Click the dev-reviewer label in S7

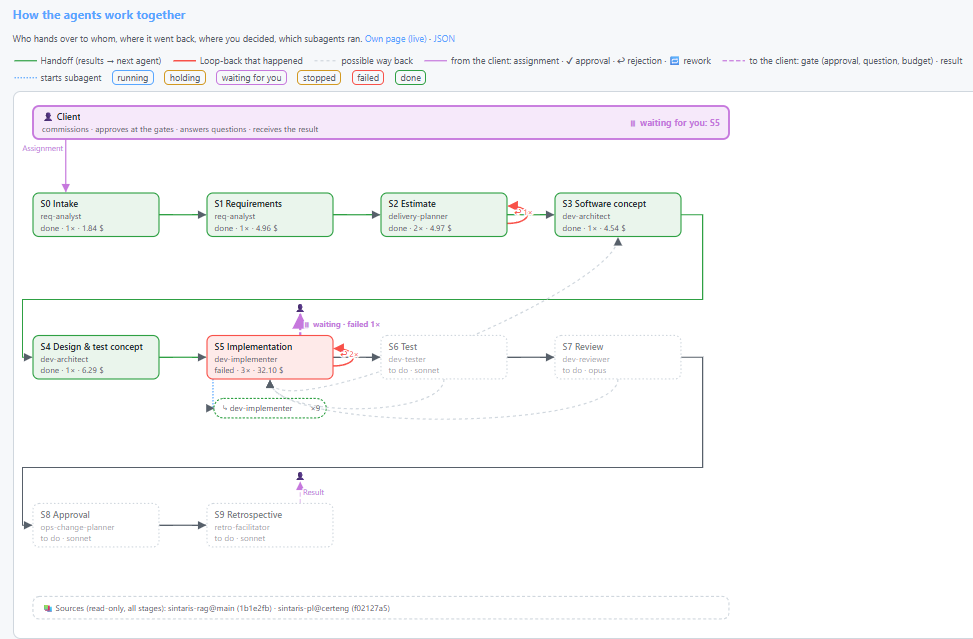click(x=586, y=359)
